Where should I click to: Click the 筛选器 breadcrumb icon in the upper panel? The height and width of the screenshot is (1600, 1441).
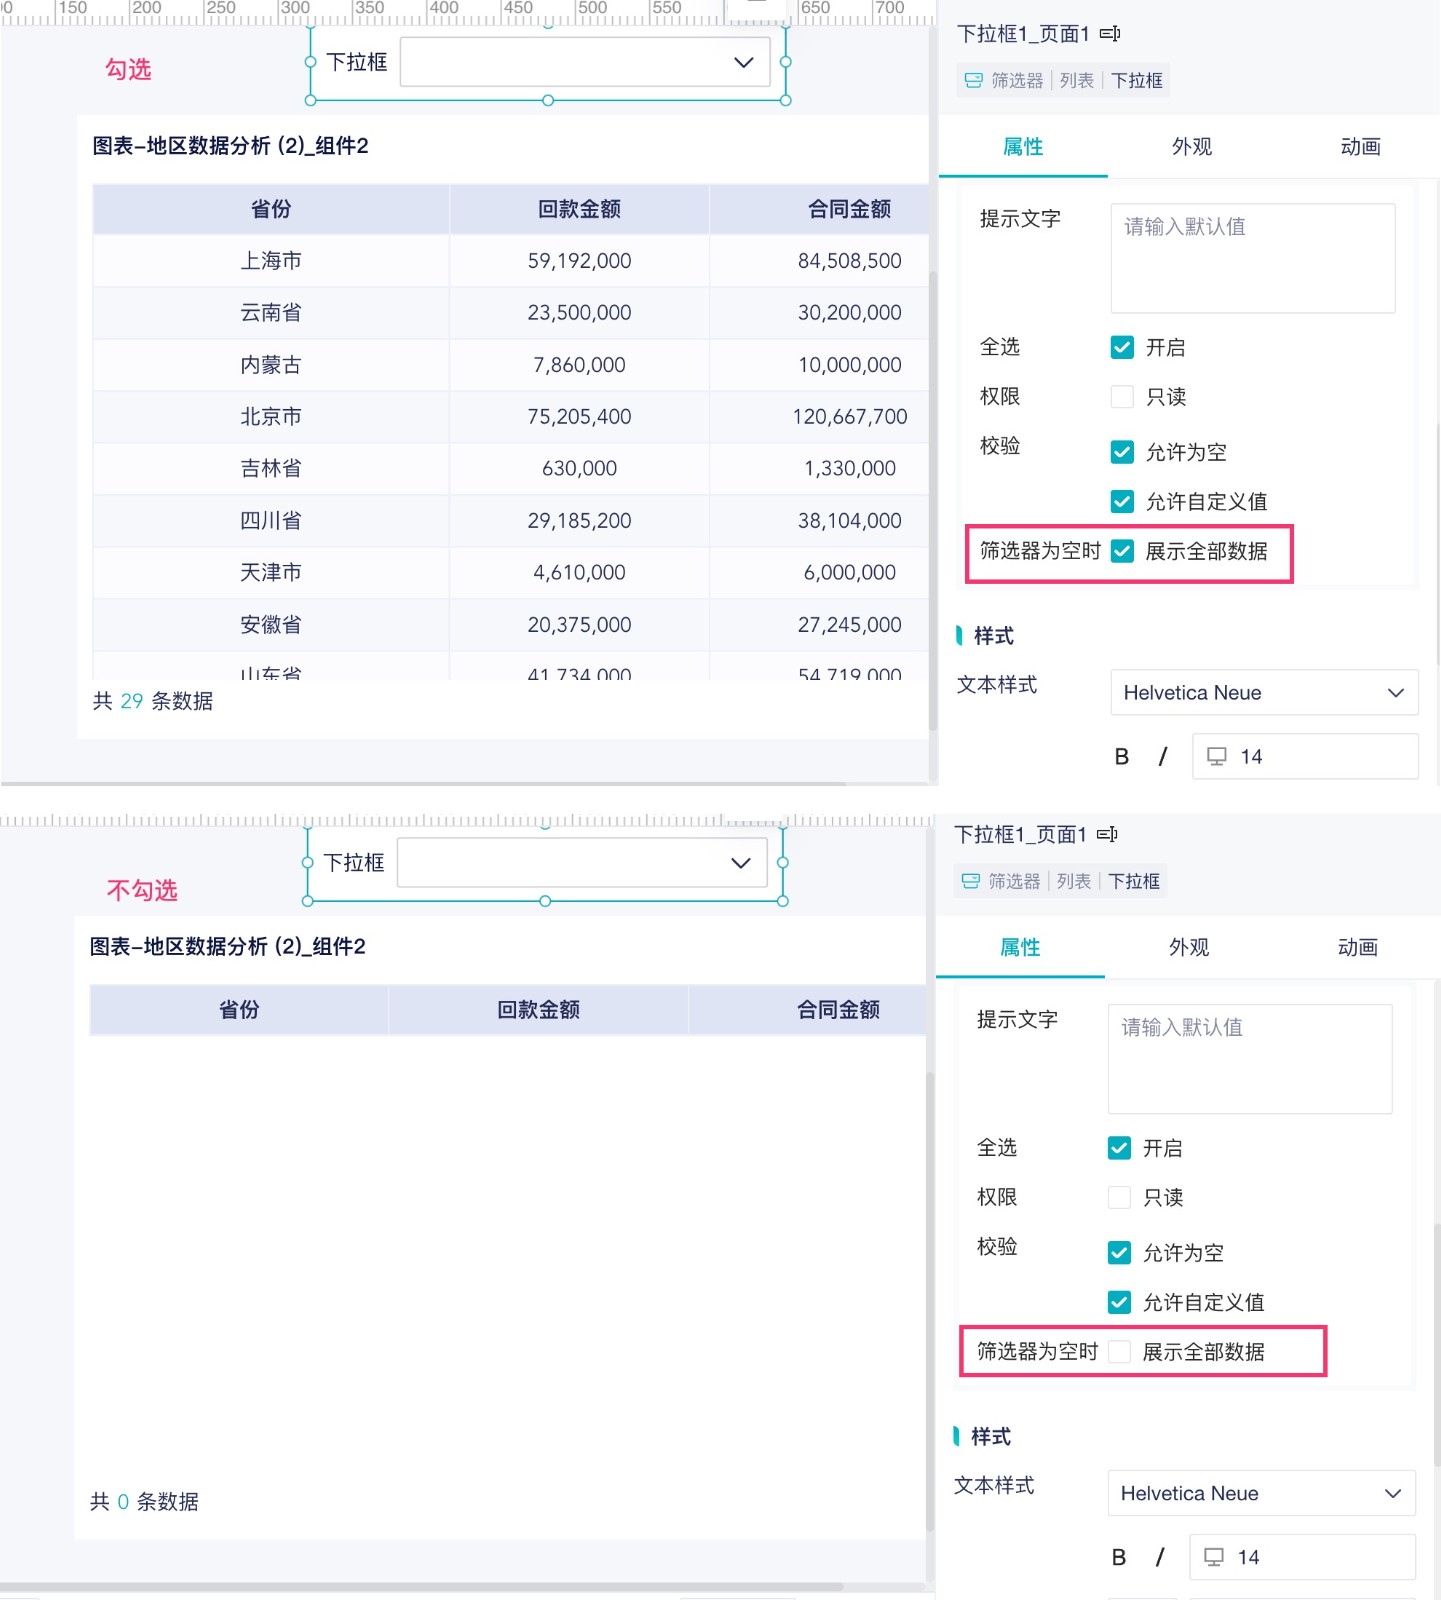[973, 81]
